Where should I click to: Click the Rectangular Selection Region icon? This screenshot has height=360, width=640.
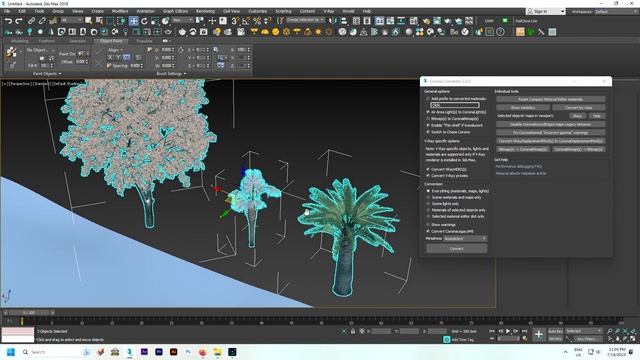click(x=111, y=20)
